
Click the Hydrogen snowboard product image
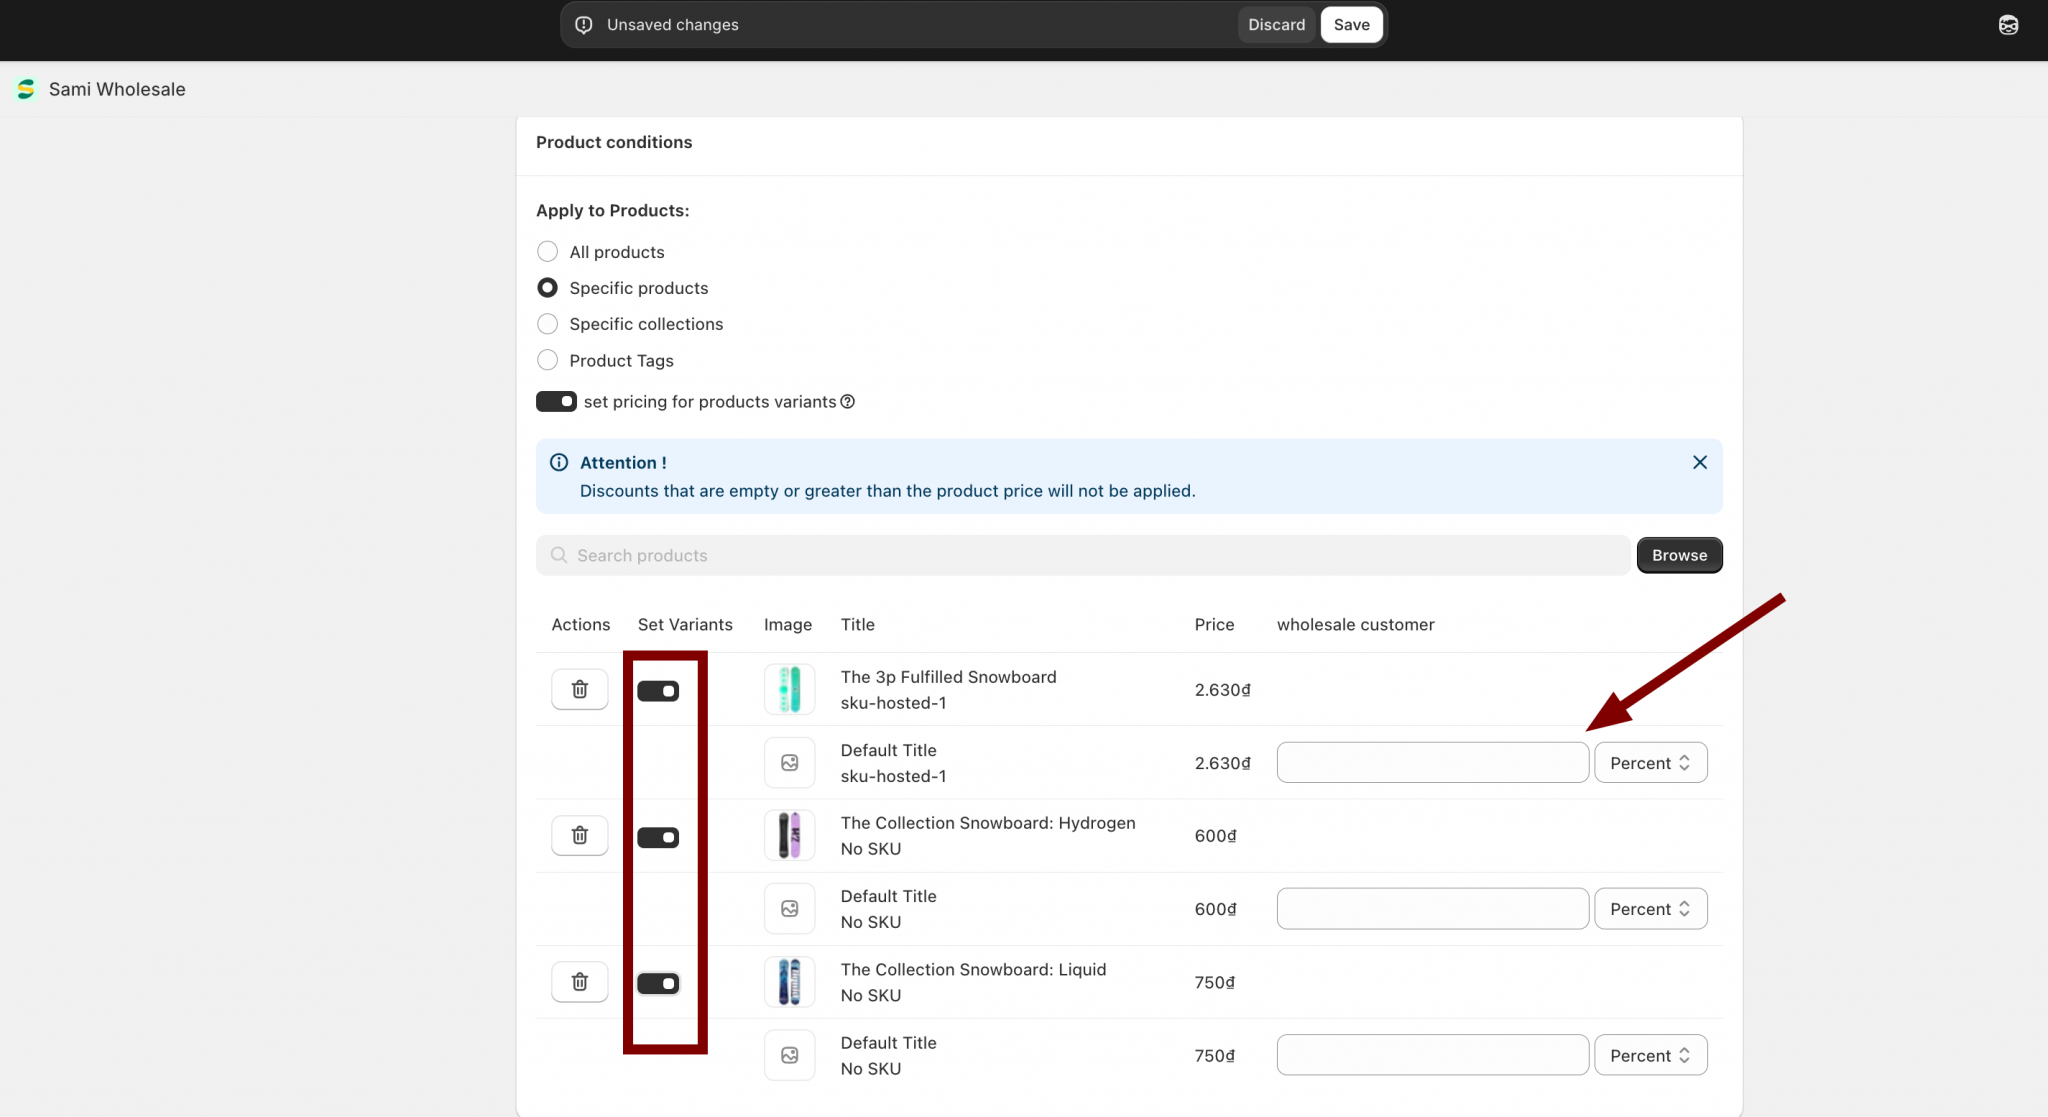coord(789,835)
